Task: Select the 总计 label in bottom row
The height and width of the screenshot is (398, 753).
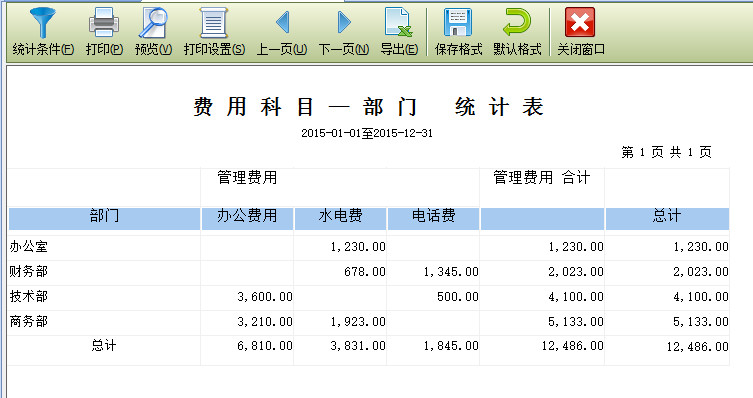Action: 104,346
